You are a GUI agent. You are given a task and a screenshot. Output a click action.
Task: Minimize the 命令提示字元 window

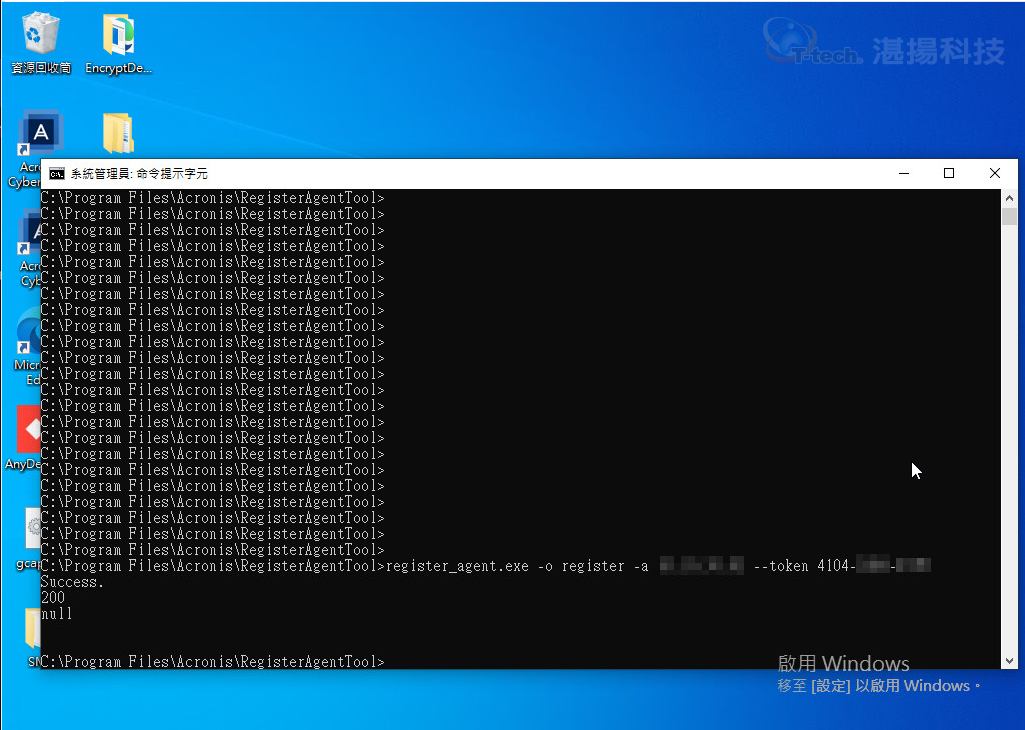[x=904, y=173]
